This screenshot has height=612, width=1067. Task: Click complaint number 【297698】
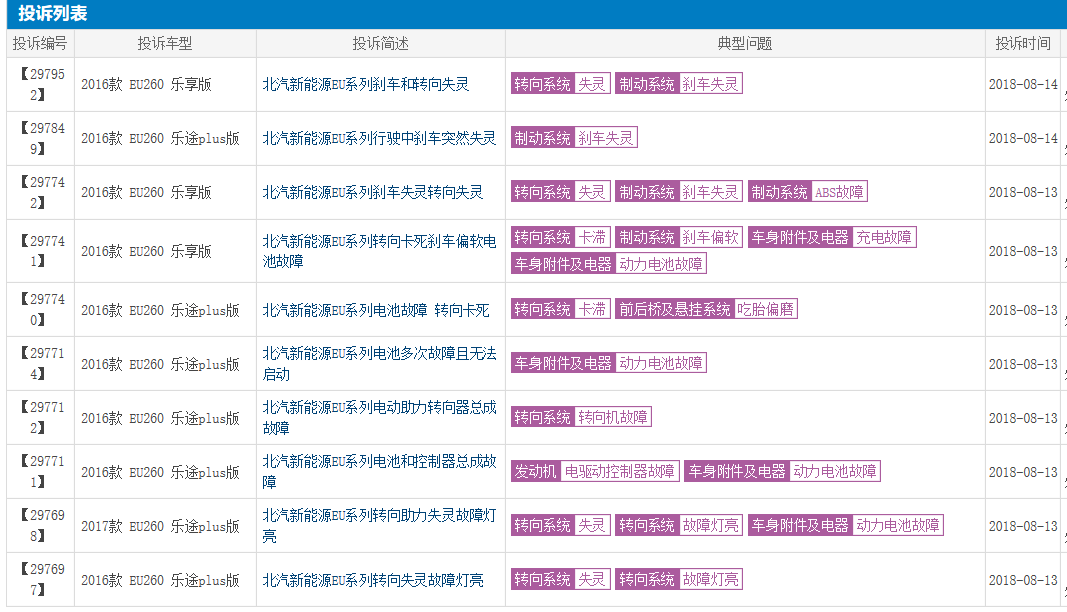point(40,526)
